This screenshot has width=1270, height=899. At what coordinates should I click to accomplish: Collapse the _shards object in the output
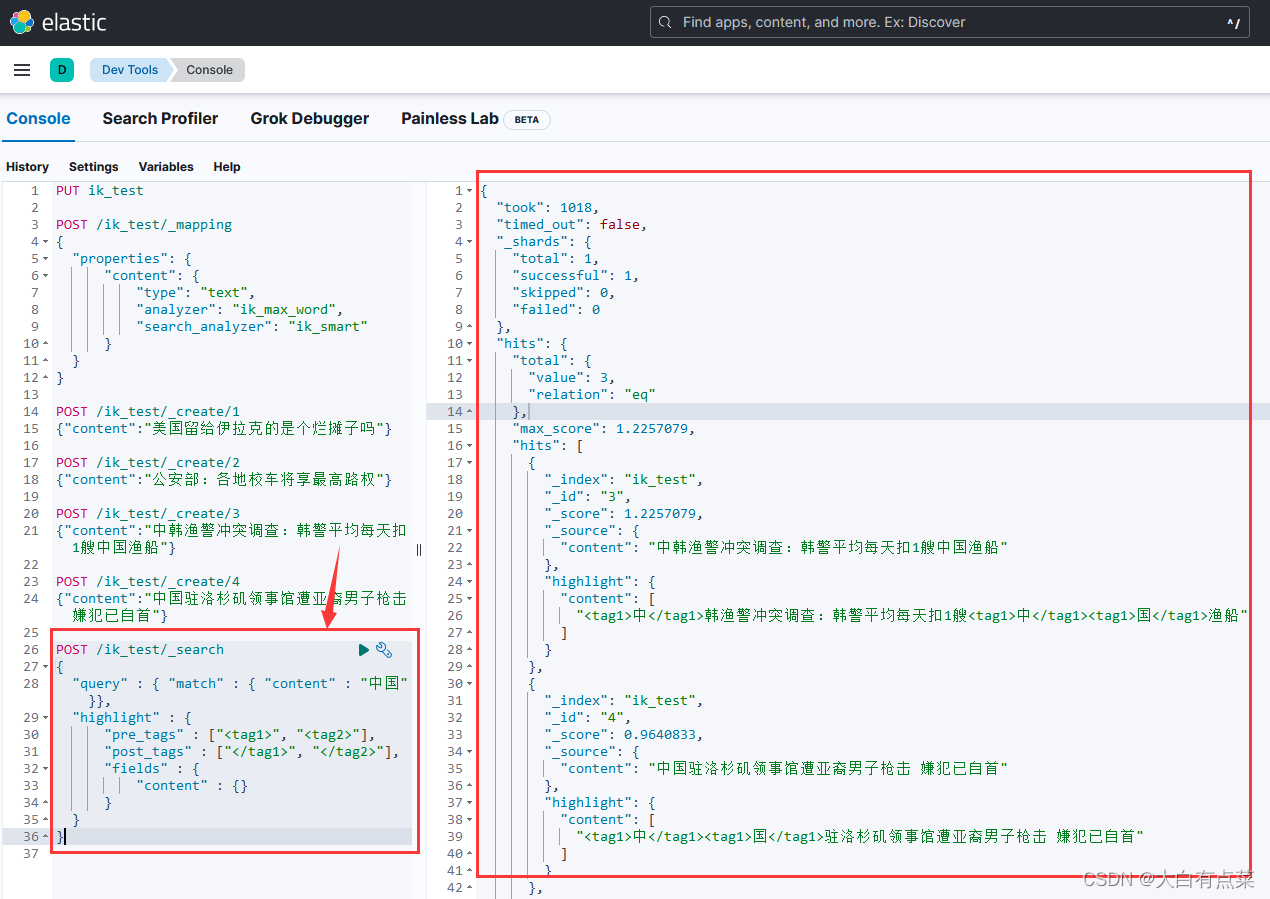tap(471, 240)
